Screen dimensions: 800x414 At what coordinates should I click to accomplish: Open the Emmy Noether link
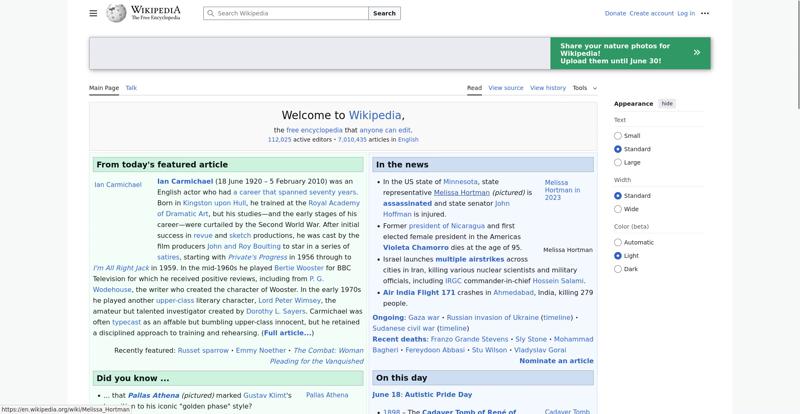pos(261,350)
